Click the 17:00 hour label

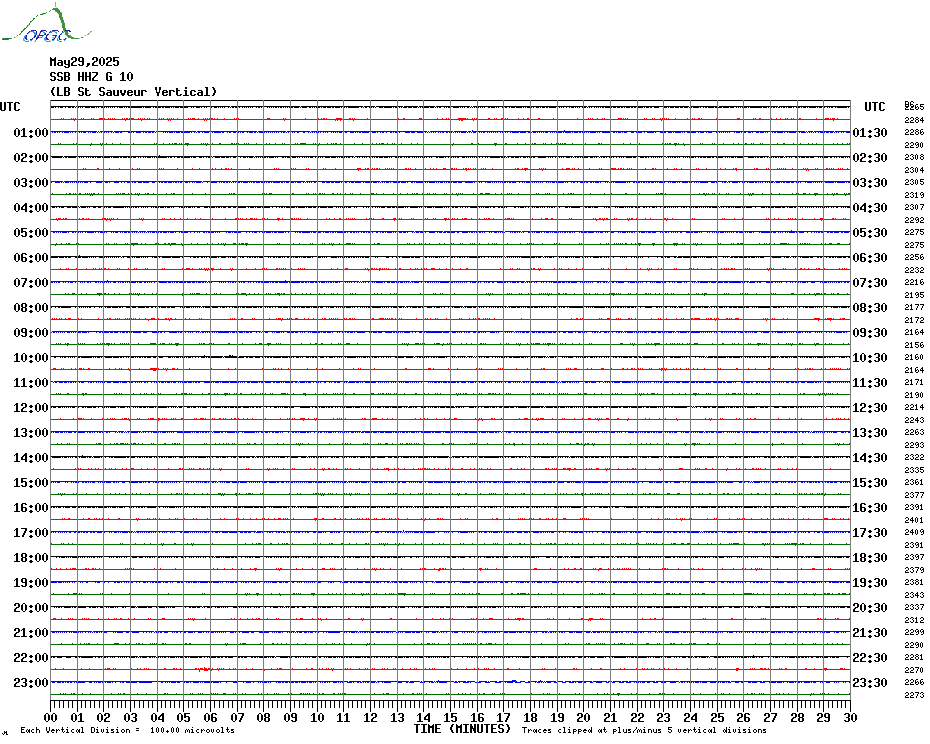point(31,532)
